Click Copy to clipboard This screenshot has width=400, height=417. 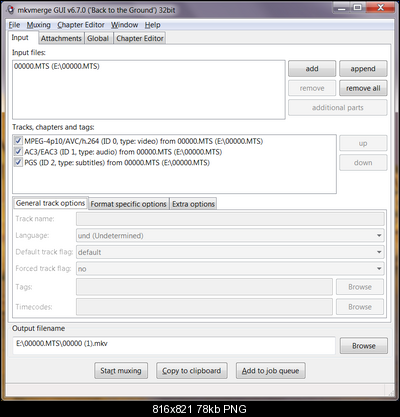pyautogui.click(x=192, y=371)
